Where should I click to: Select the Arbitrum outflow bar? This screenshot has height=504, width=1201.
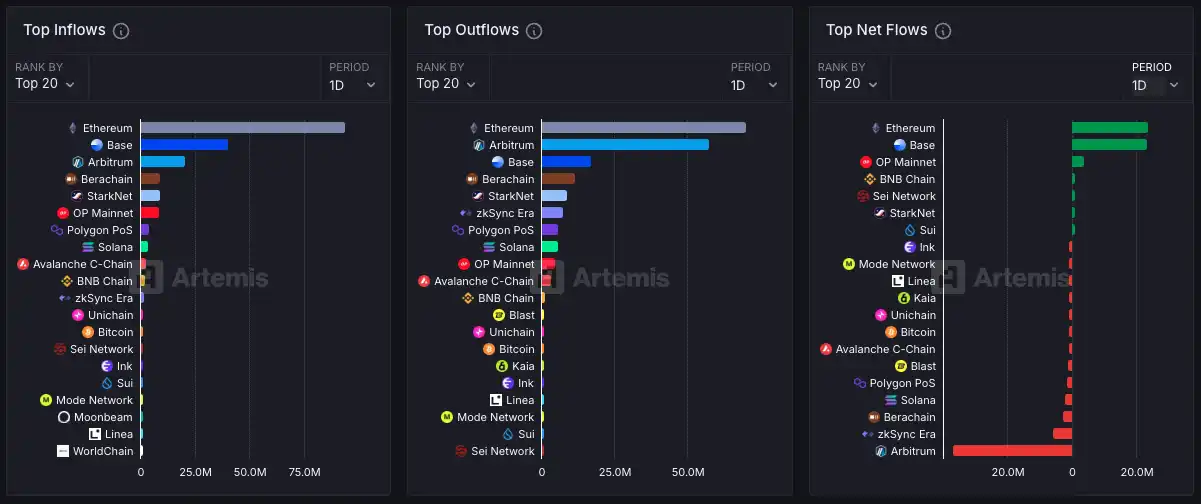(x=625, y=145)
